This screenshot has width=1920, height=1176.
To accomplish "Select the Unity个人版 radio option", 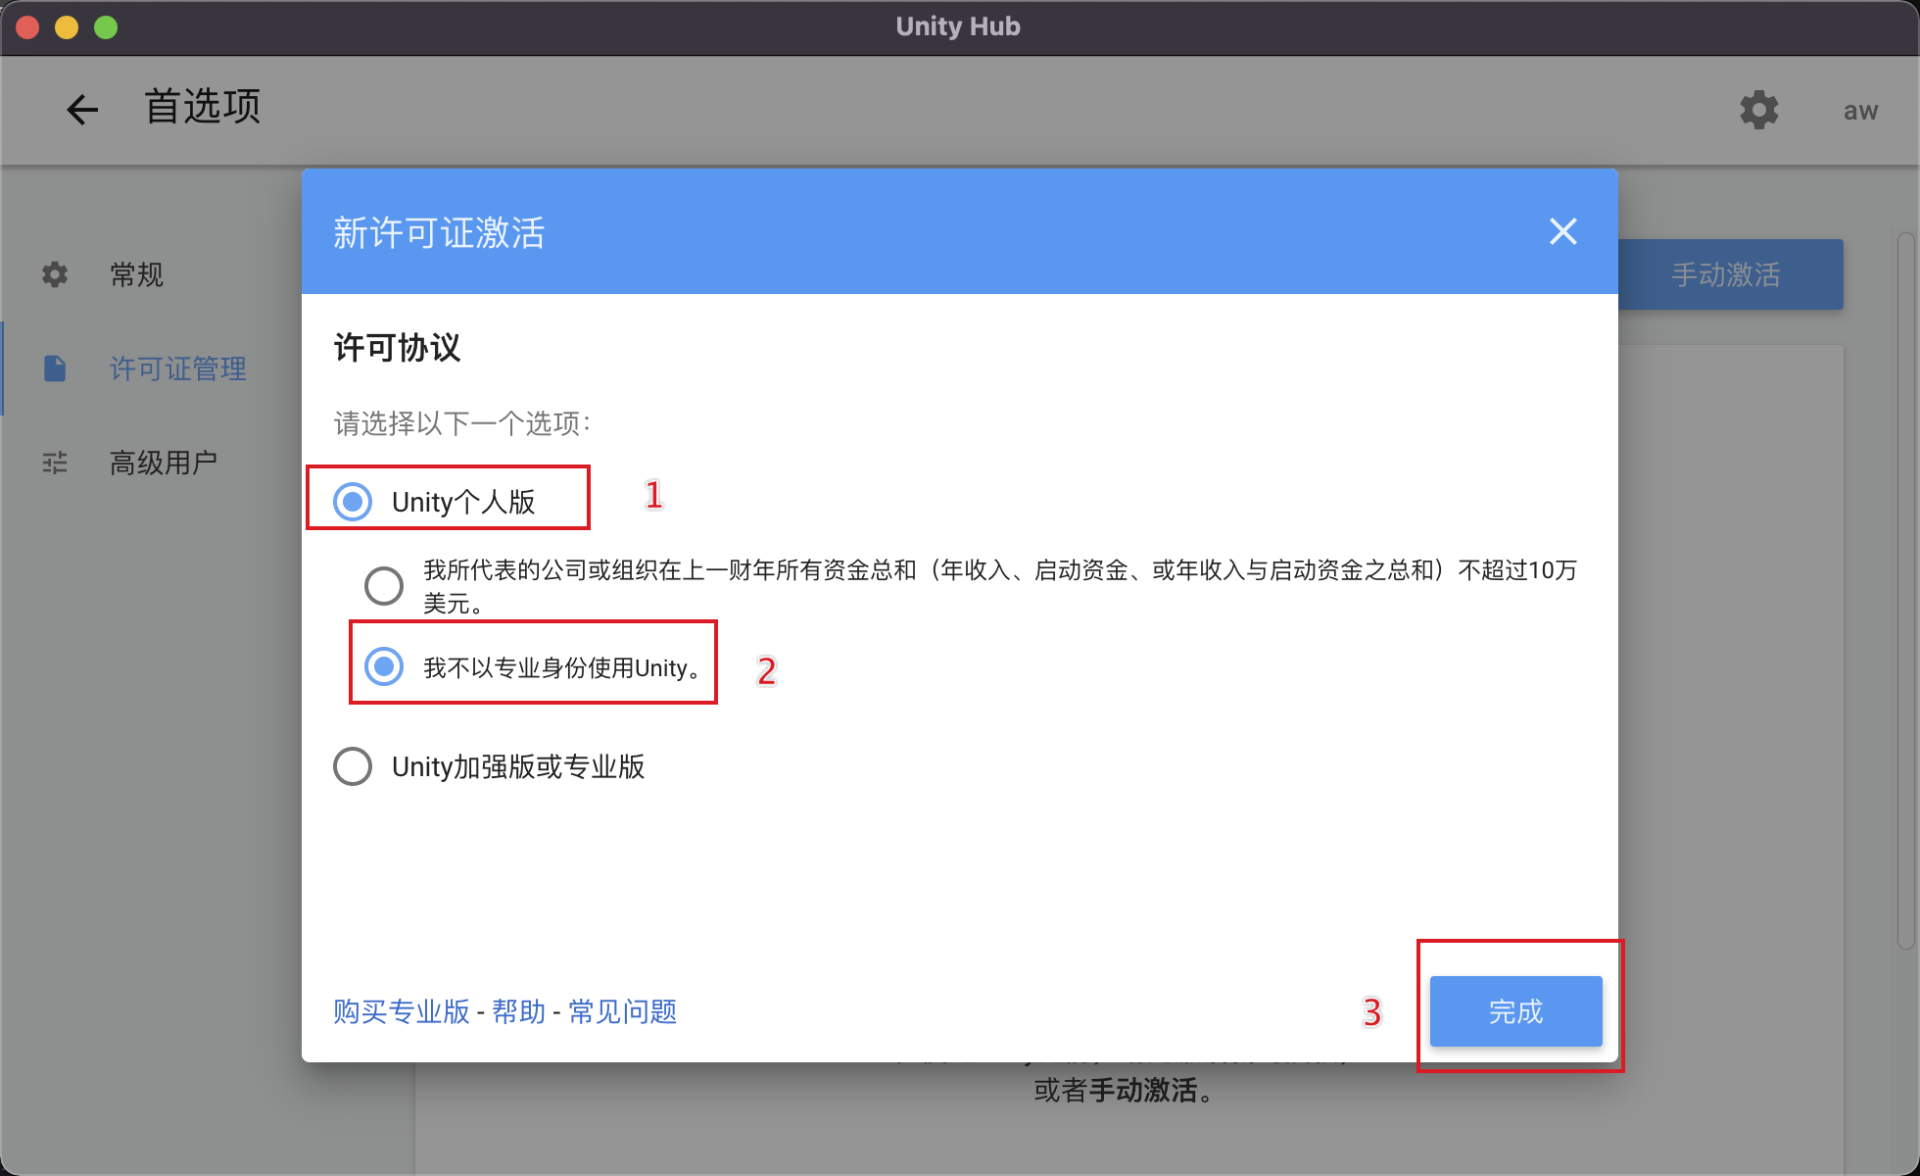I will tap(352, 501).
